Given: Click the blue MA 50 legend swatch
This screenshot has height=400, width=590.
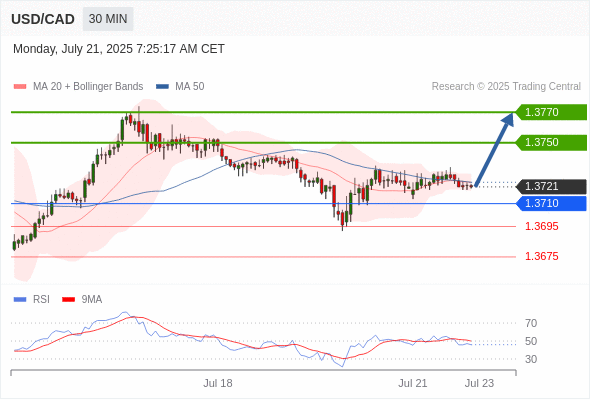Looking at the screenshot, I should 162,87.
